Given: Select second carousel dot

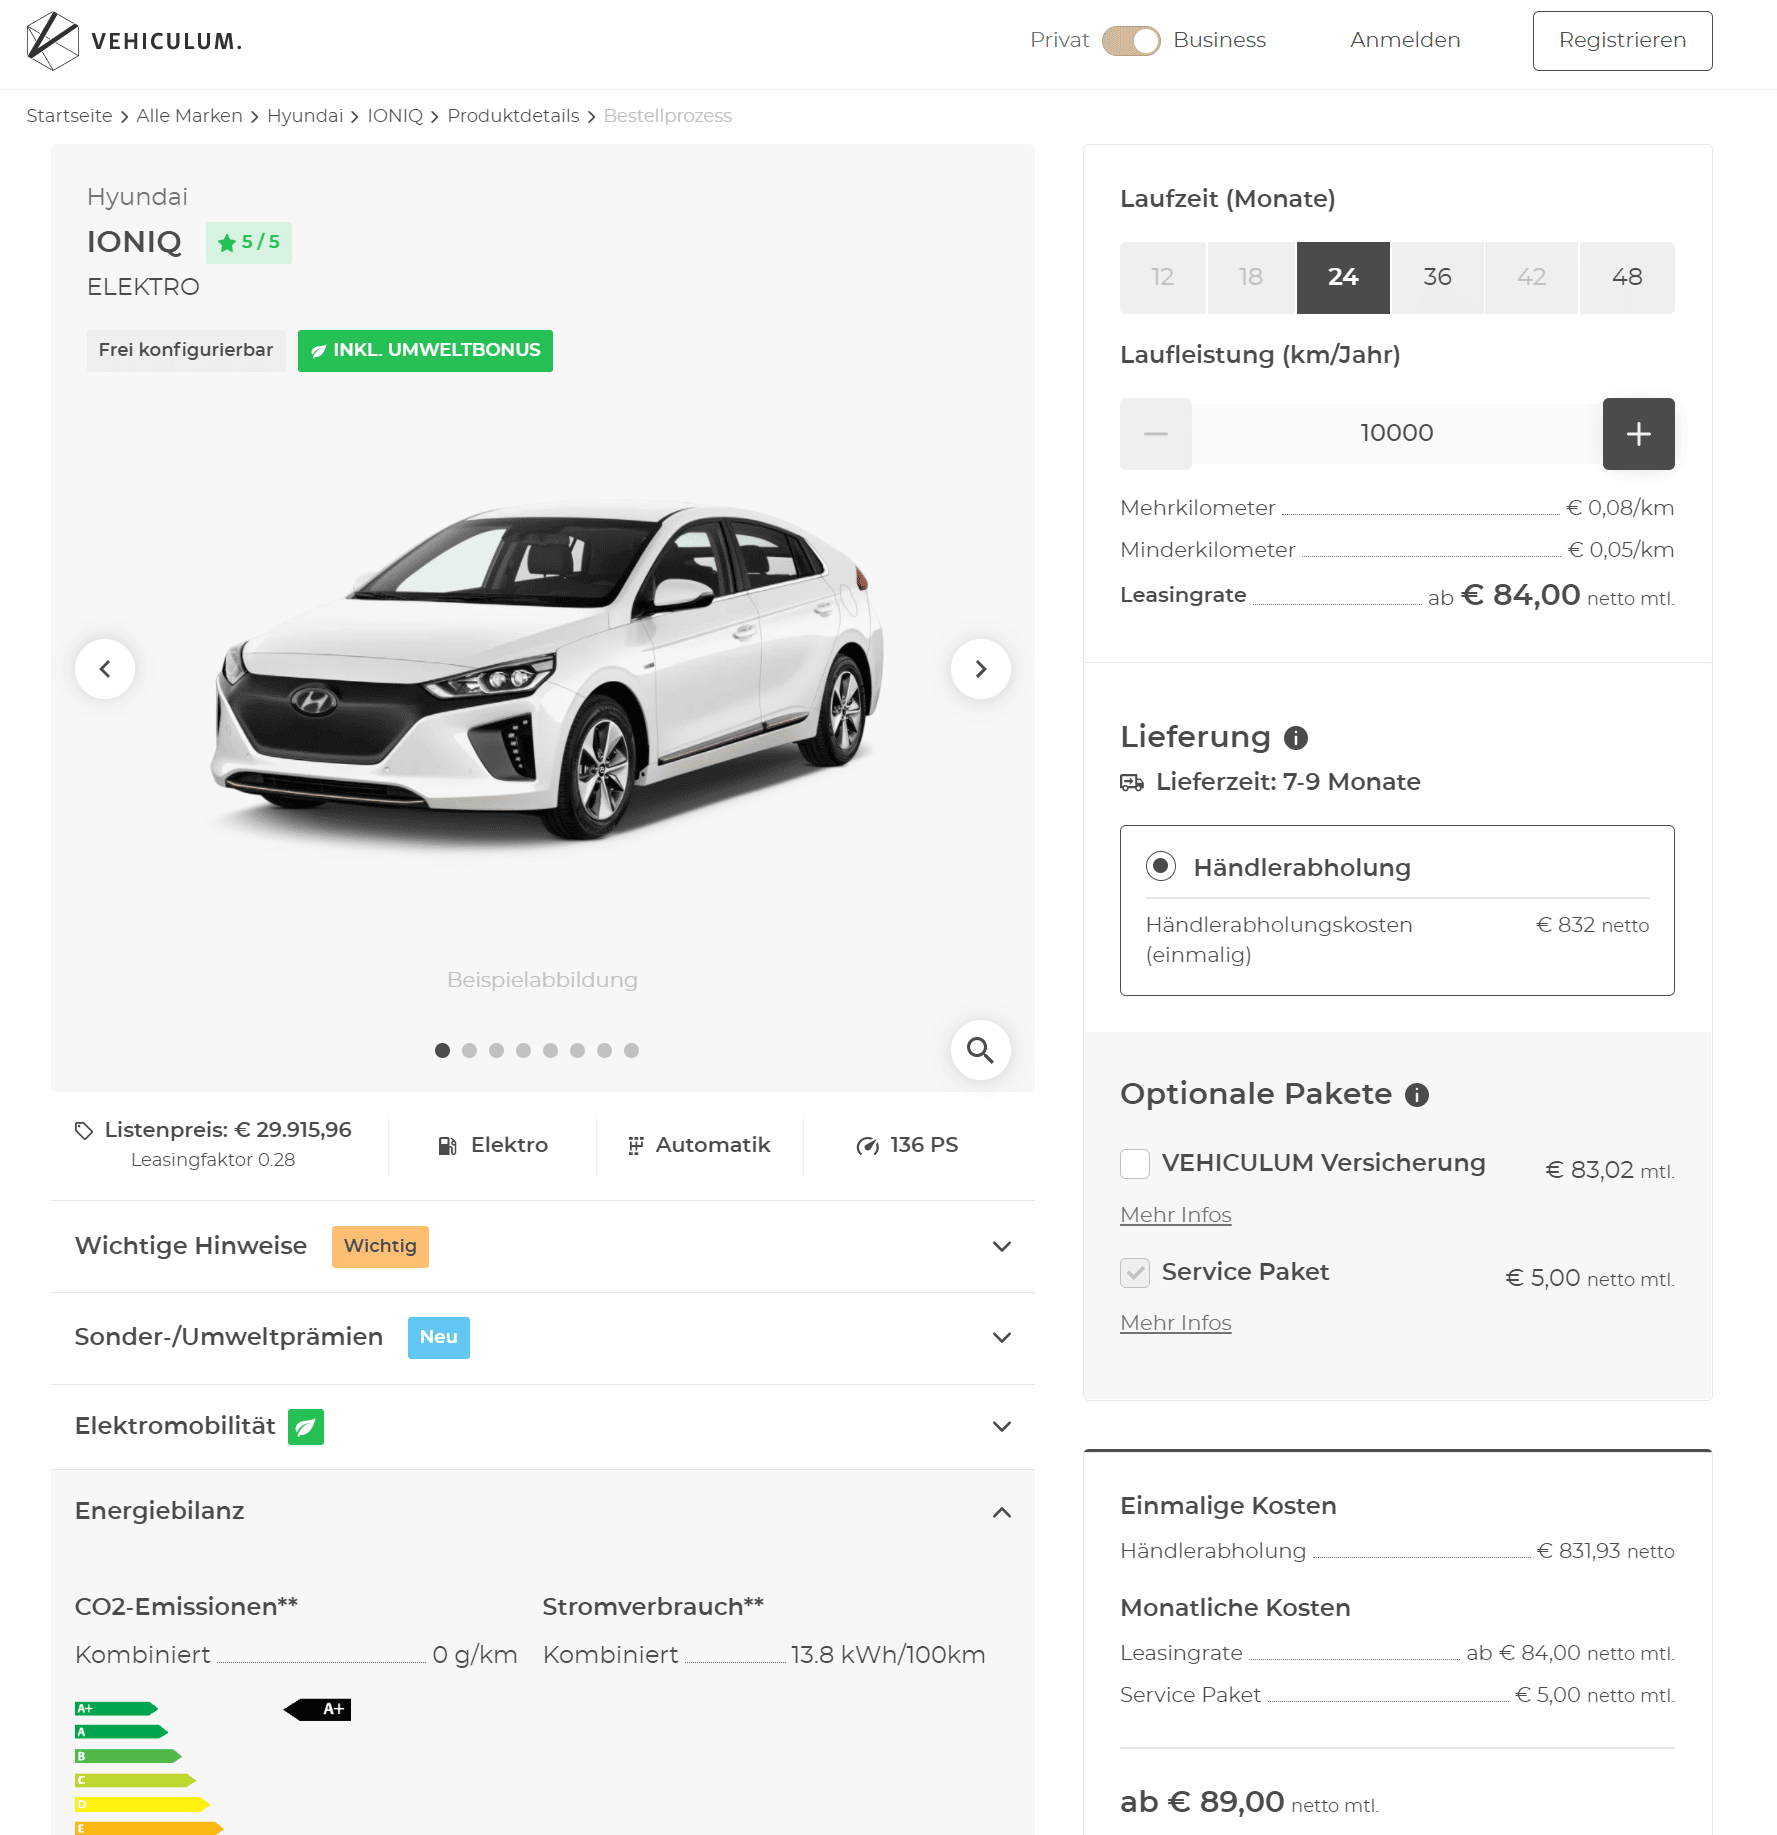Looking at the screenshot, I should click(x=469, y=1050).
